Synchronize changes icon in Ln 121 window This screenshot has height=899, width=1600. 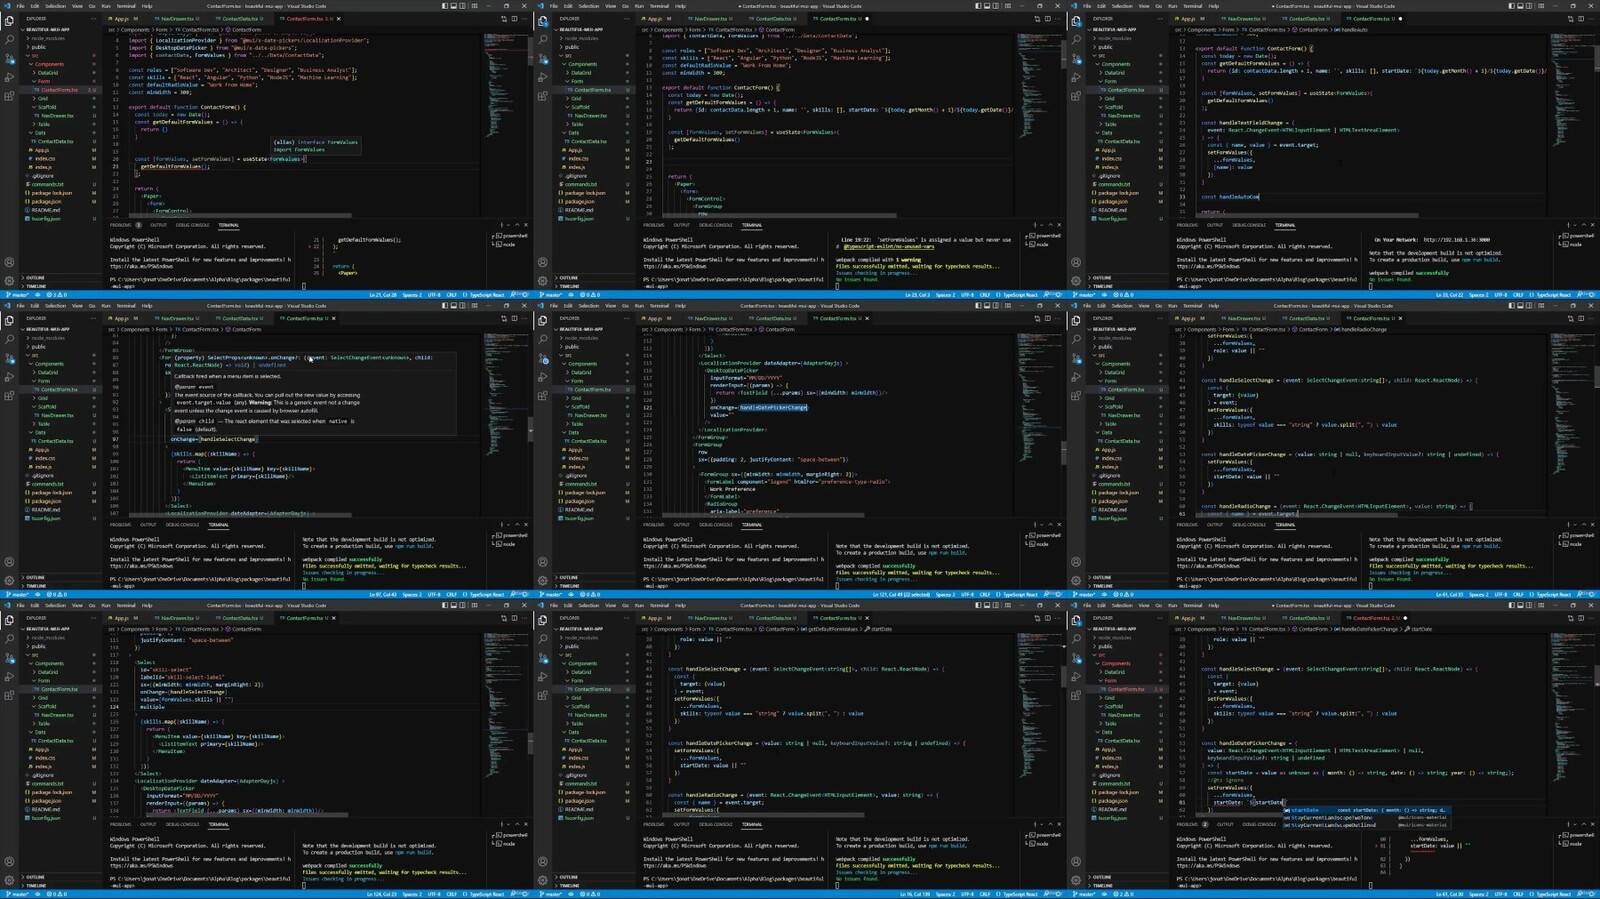coord(571,594)
